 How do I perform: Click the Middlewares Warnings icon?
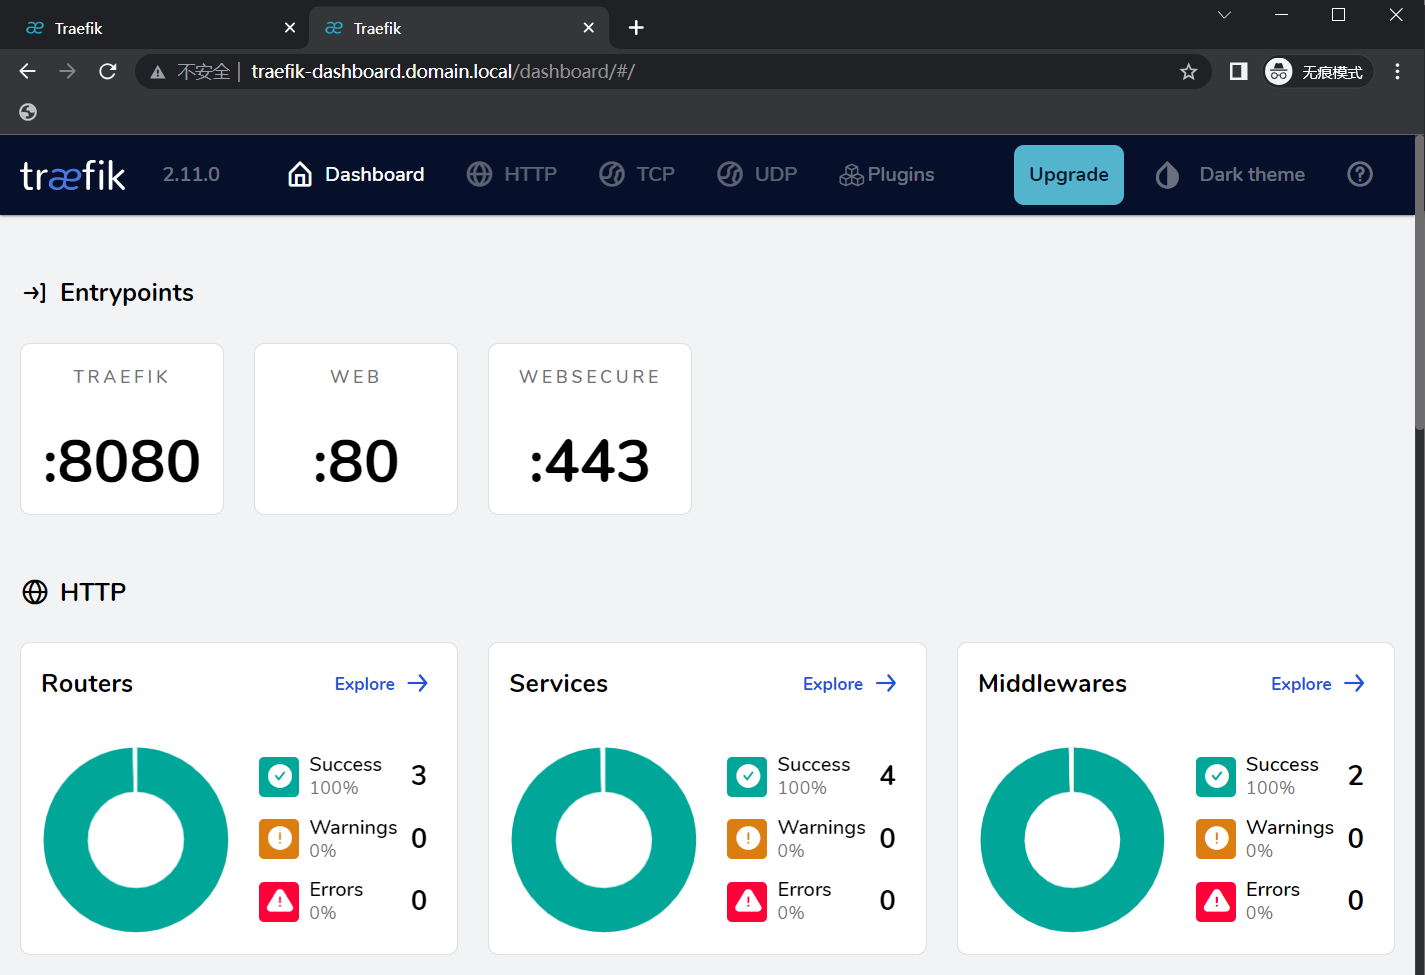[1216, 838]
